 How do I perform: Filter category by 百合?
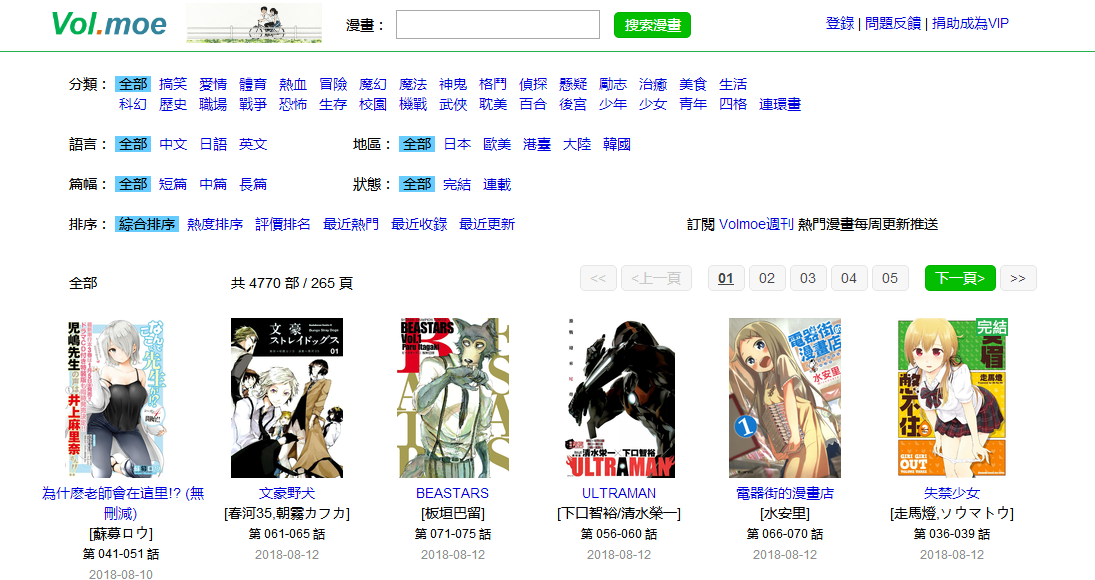click(533, 104)
